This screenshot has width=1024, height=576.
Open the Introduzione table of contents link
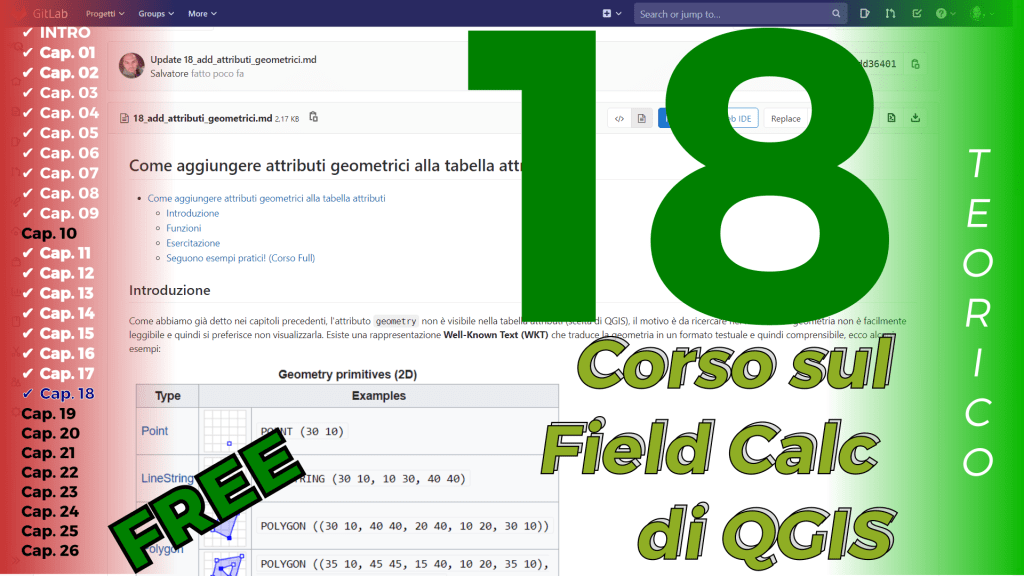point(192,213)
